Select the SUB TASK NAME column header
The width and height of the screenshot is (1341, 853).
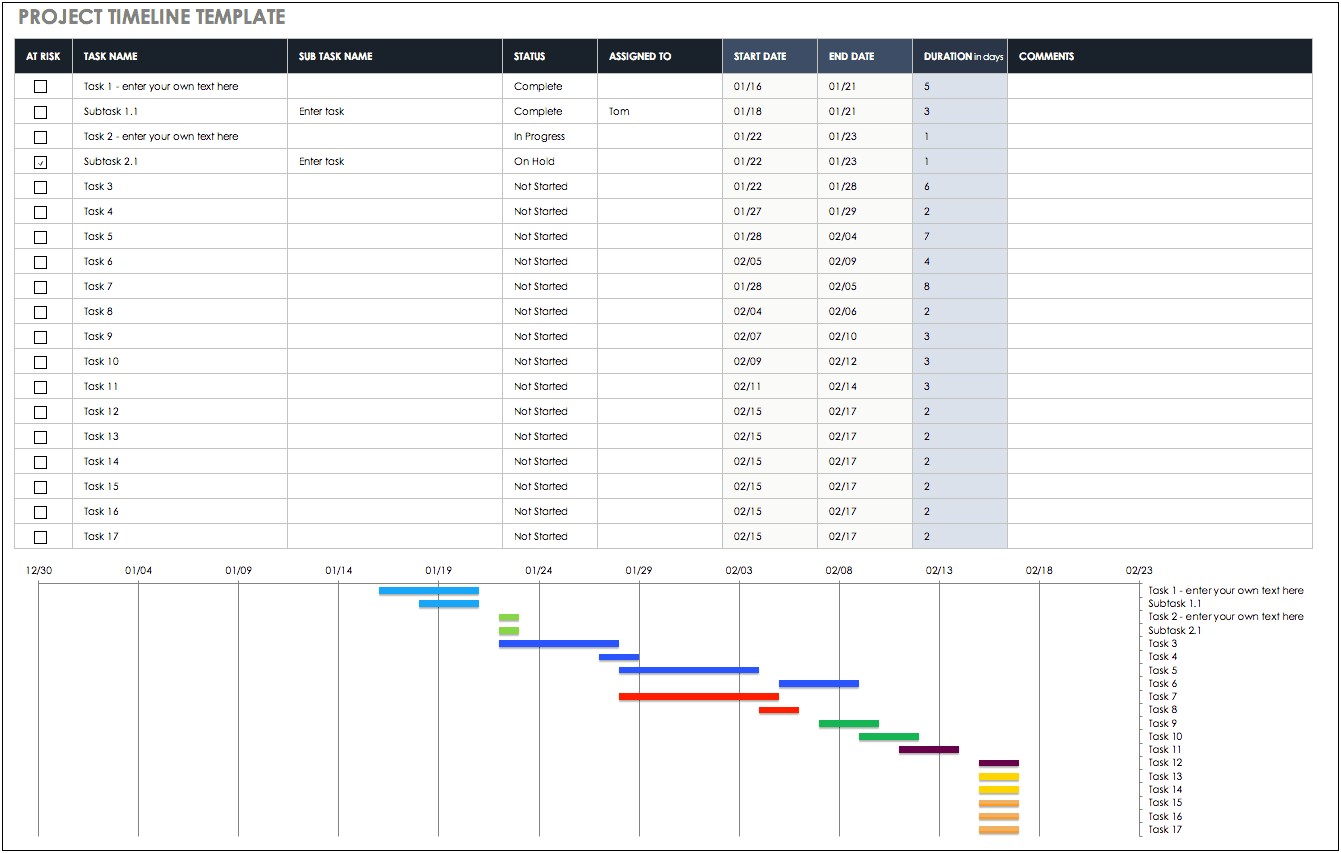395,56
